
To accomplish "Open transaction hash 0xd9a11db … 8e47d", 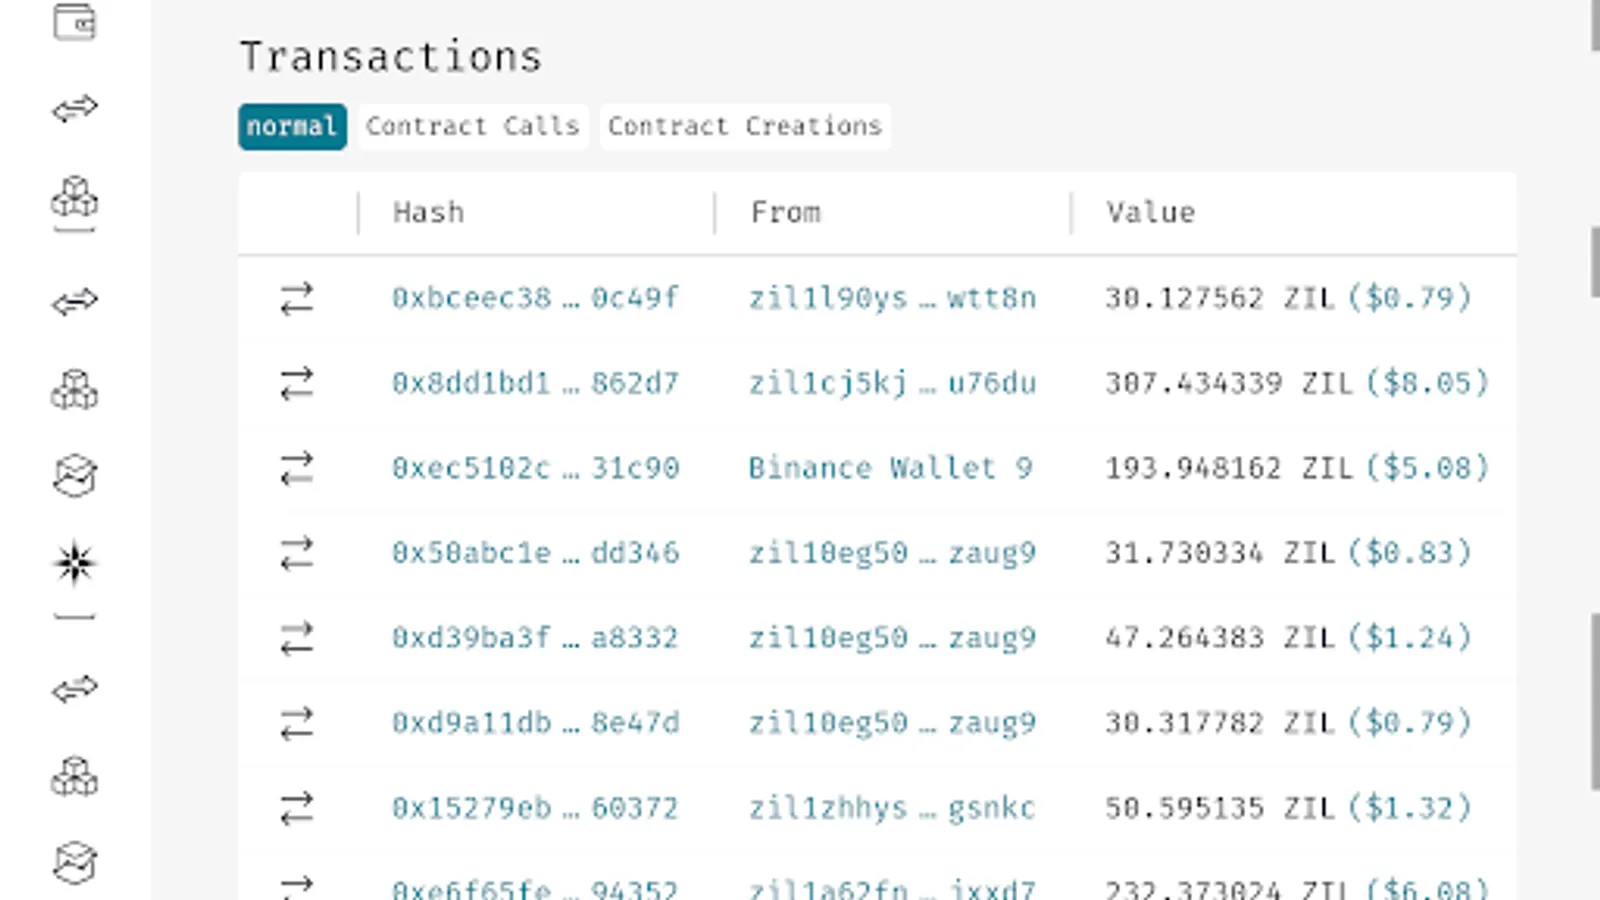I will point(535,723).
